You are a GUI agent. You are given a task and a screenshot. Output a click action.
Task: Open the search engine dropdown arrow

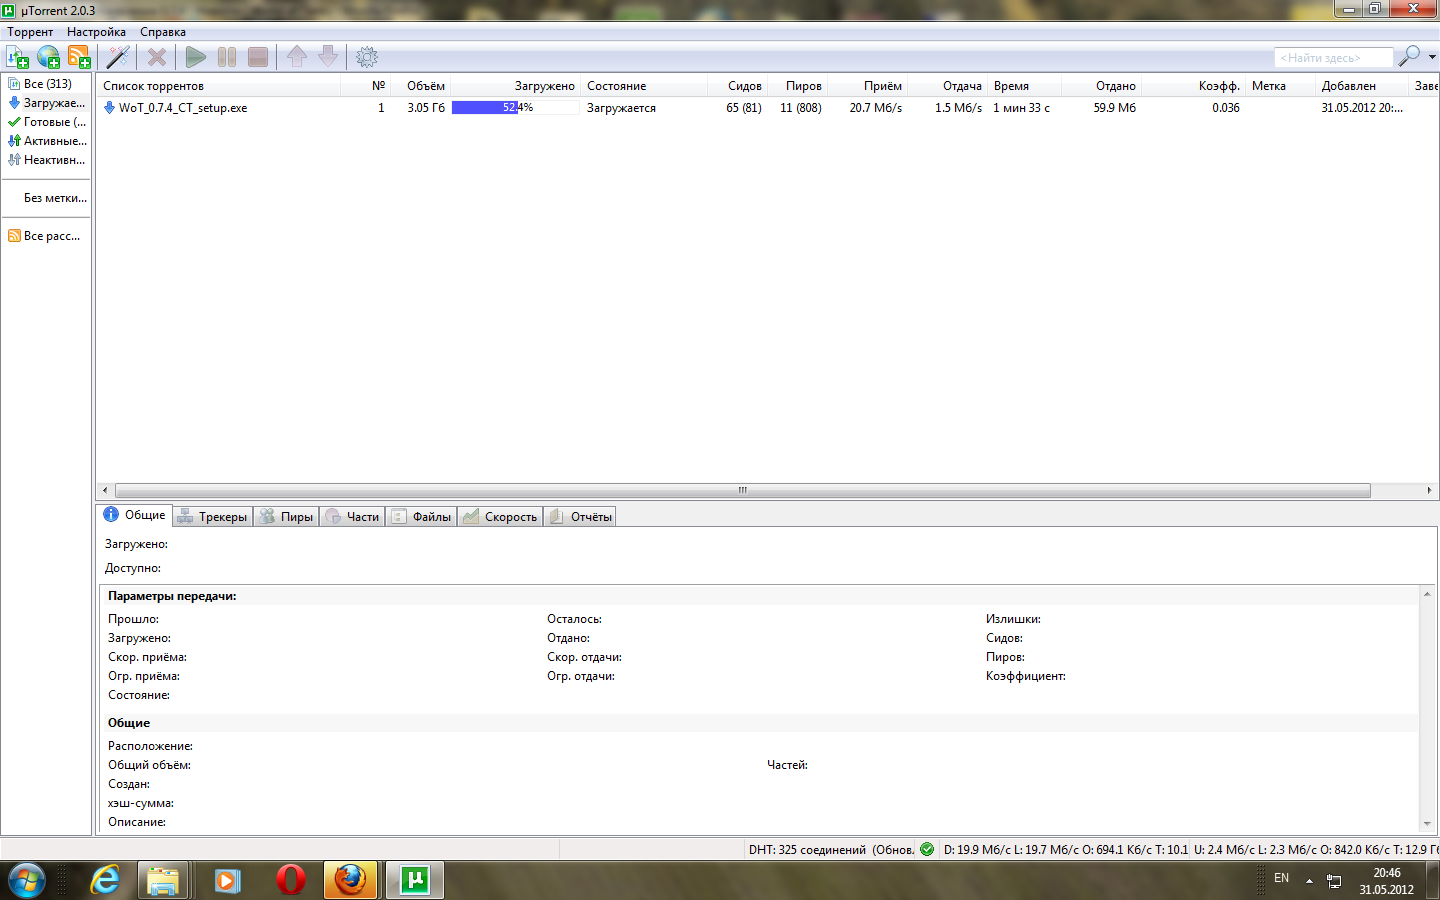(1432, 57)
